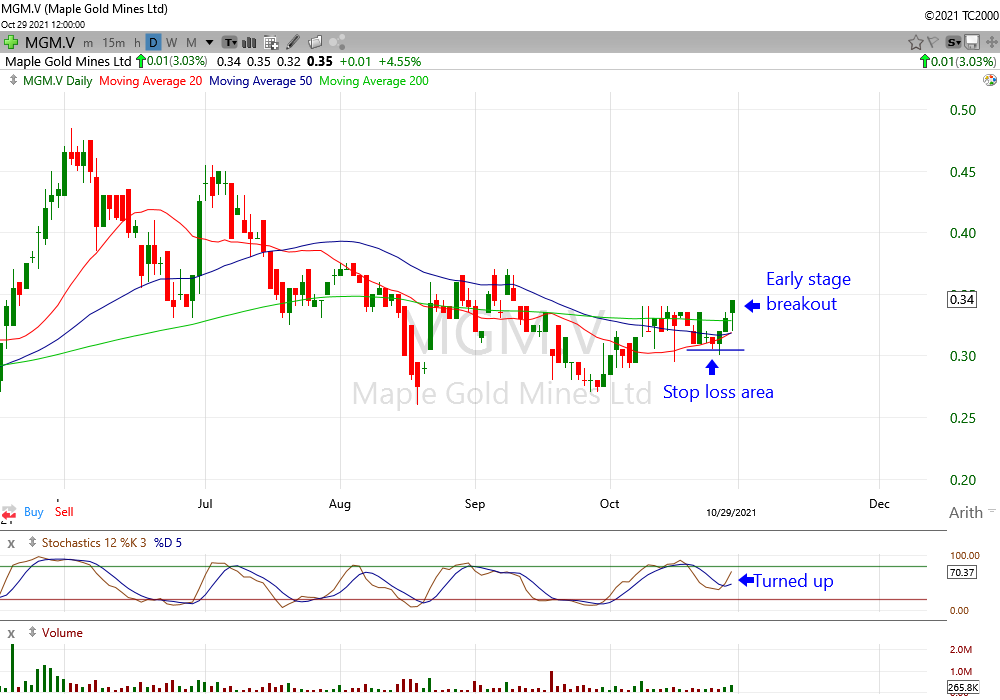1000x700 pixels.
Task: Click the 10/29/2021 date marker
Action: tap(731, 513)
